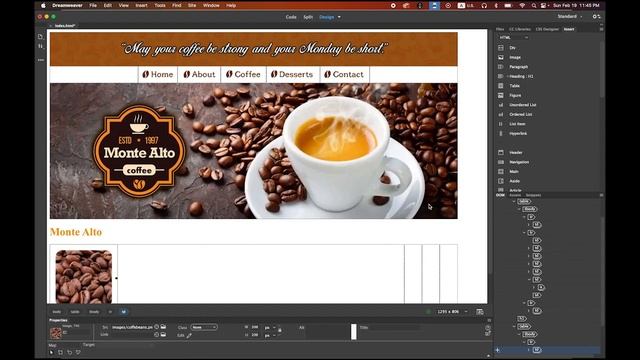This screenshot has height=360, width=640.
Task: Insert a Main element
Action: click(514, 171)
